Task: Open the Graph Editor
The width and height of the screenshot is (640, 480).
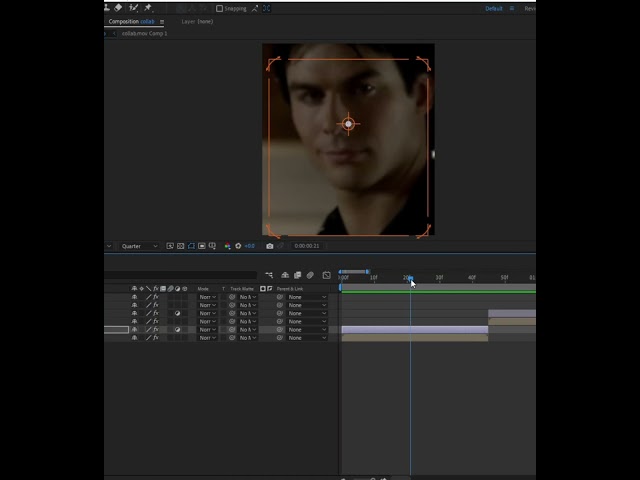Action: (327, 275)
